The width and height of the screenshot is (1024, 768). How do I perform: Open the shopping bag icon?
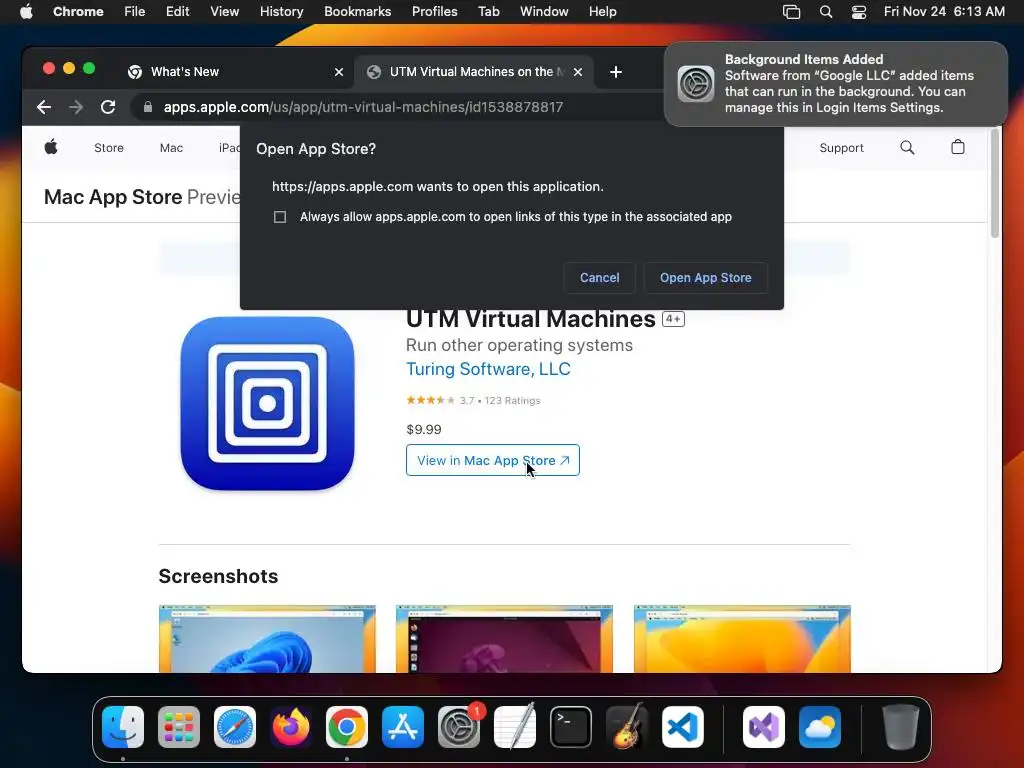pos(958,147)
